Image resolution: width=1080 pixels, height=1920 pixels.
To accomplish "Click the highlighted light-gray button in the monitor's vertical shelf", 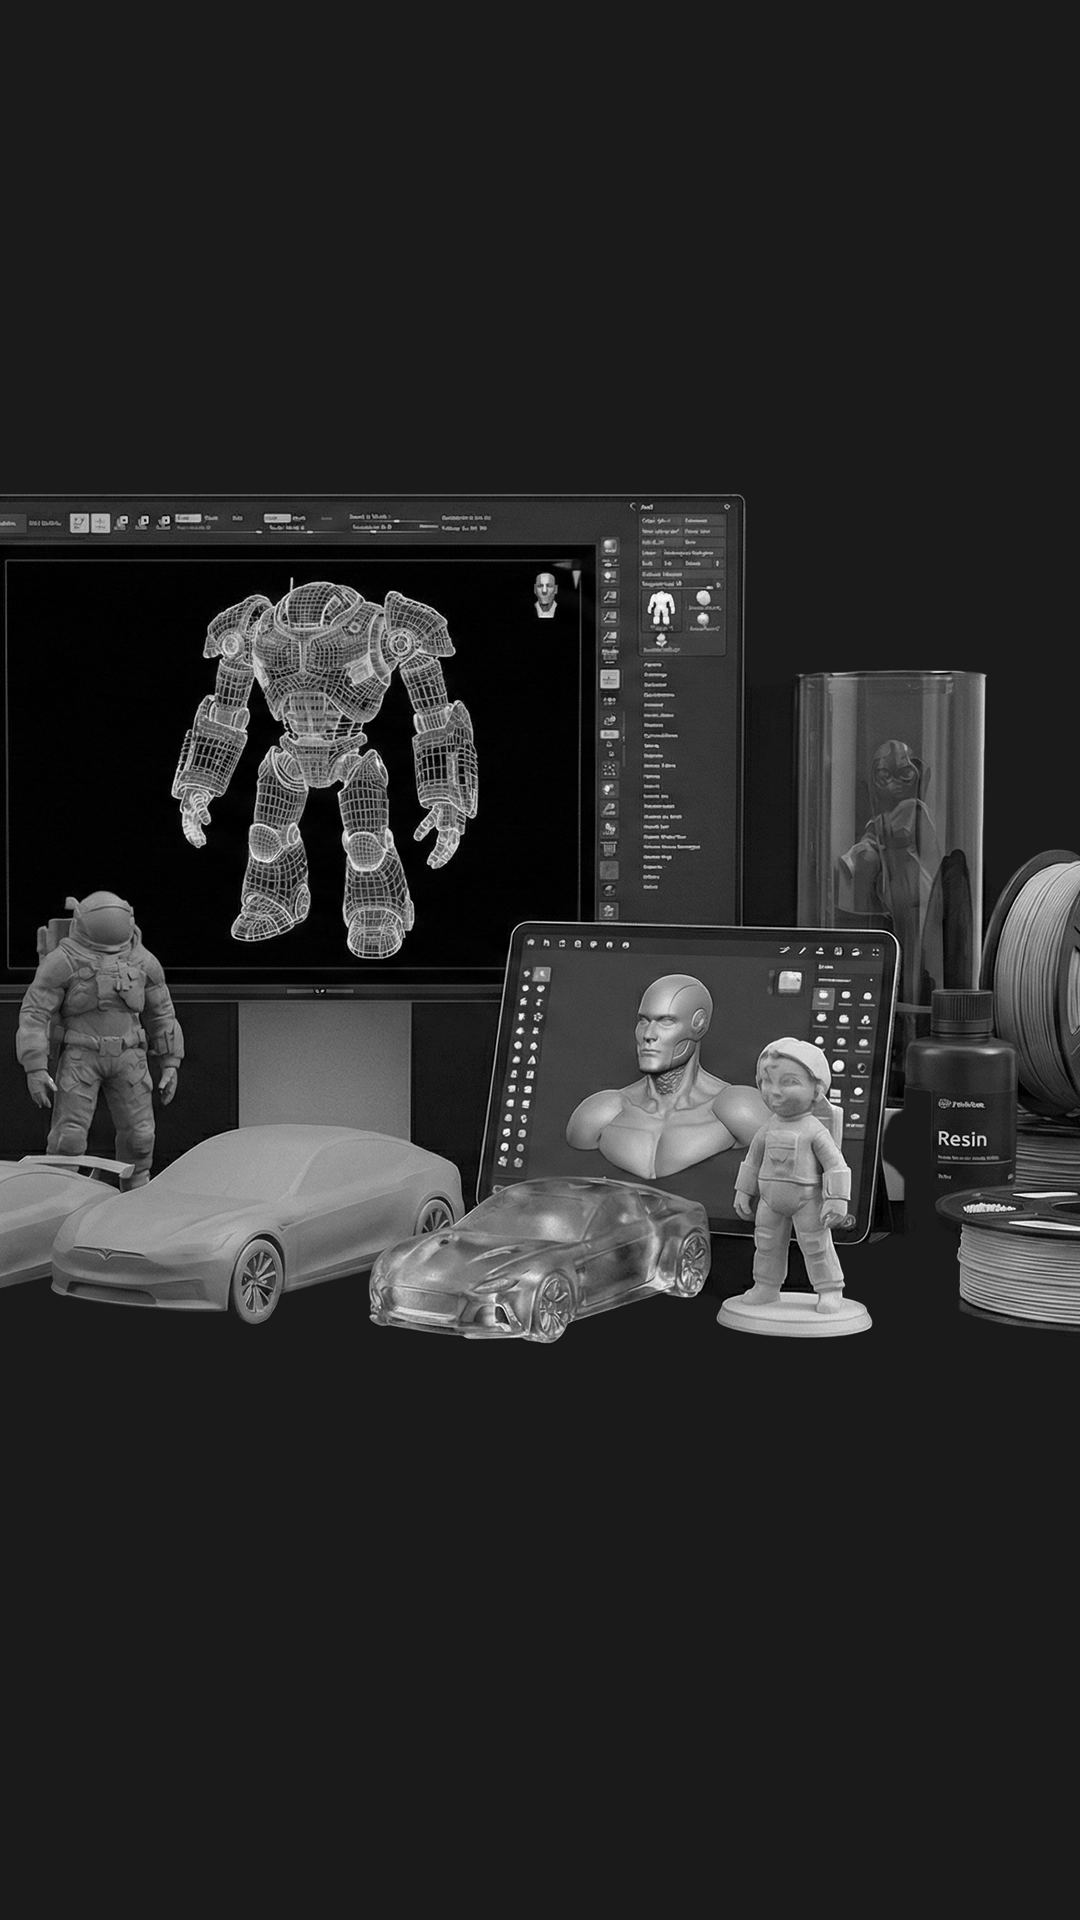I will pyautogui.click(x=610, y=679).
